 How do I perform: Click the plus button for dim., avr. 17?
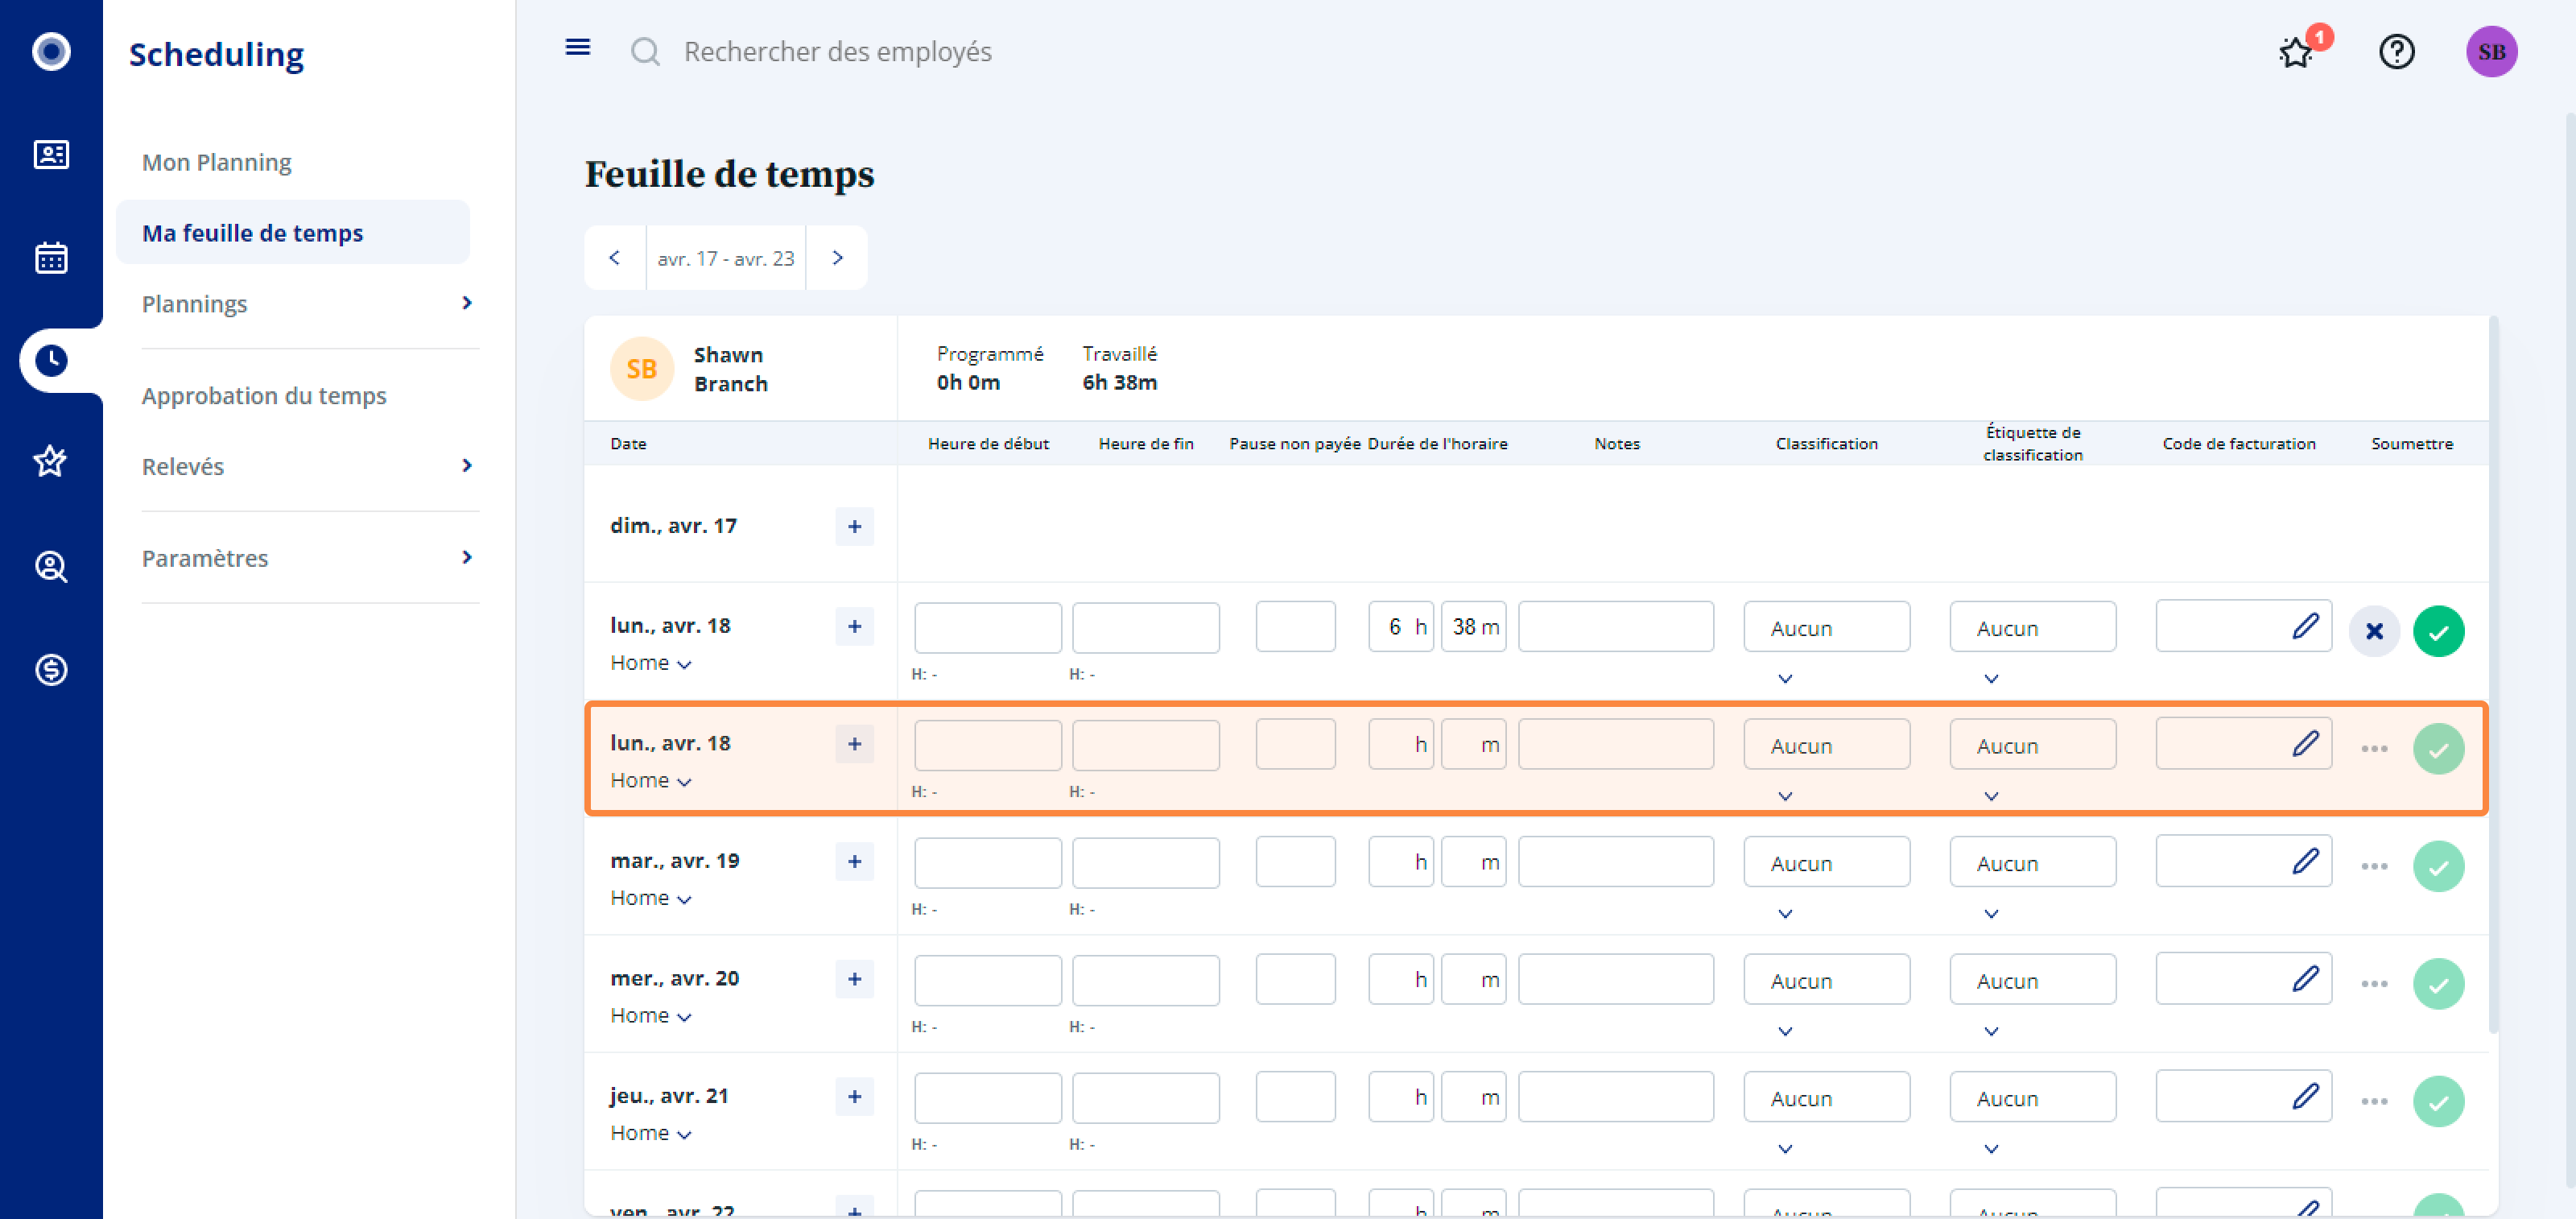point(854,526)
